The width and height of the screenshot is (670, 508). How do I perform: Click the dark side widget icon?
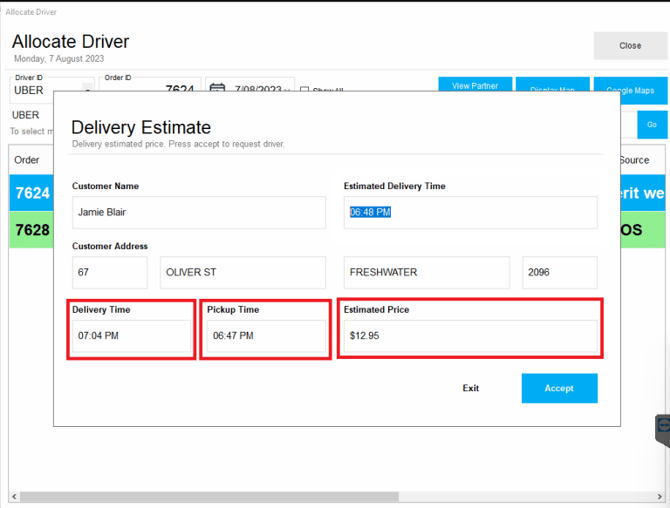pos(662,429)
